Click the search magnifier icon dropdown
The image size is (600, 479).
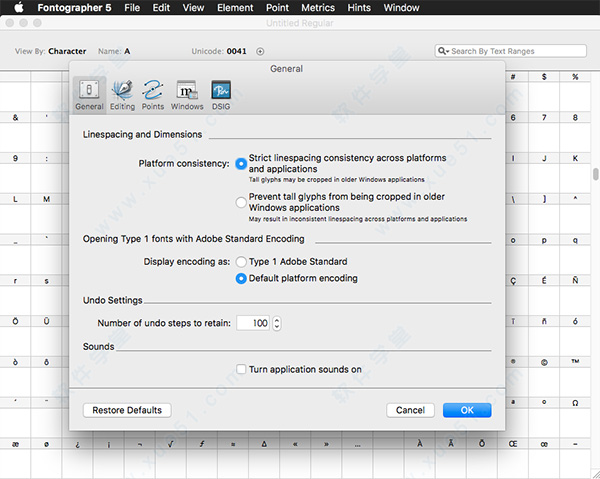[x=443, y=51]
